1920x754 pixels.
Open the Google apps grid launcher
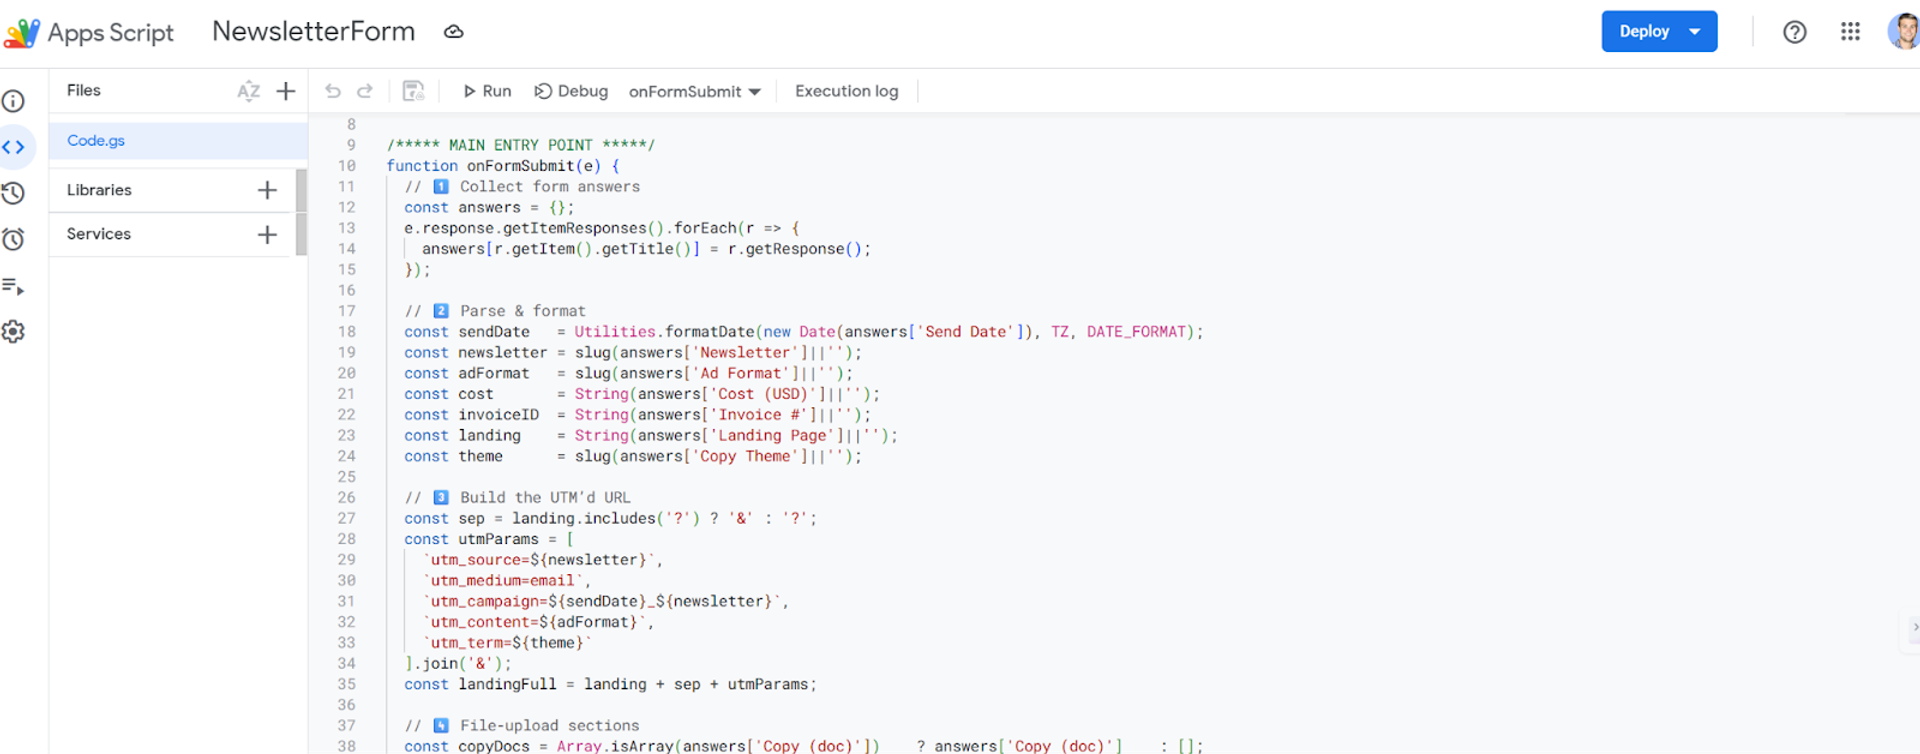point(1850,32)
